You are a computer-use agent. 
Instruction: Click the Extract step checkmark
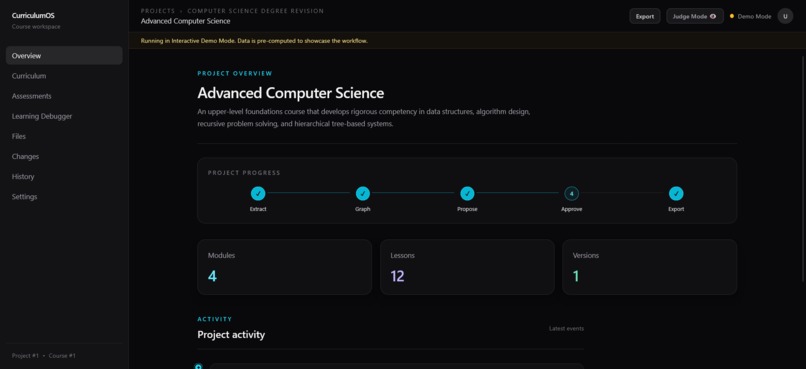click(258, 194)
